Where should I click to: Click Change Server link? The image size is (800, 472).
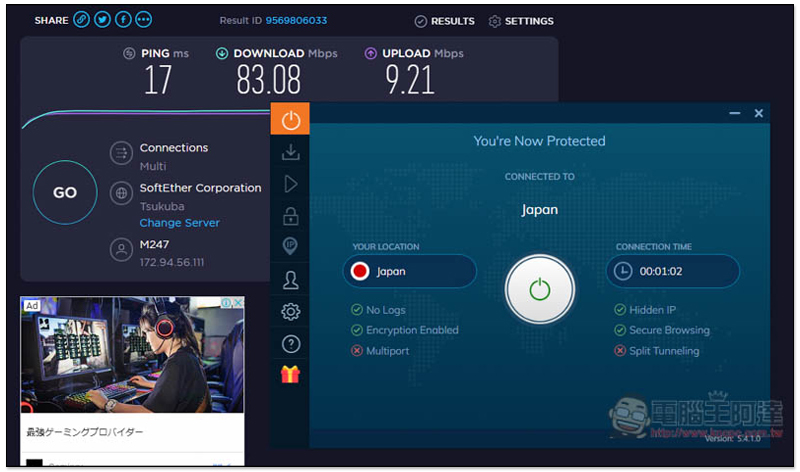(180, 223)
